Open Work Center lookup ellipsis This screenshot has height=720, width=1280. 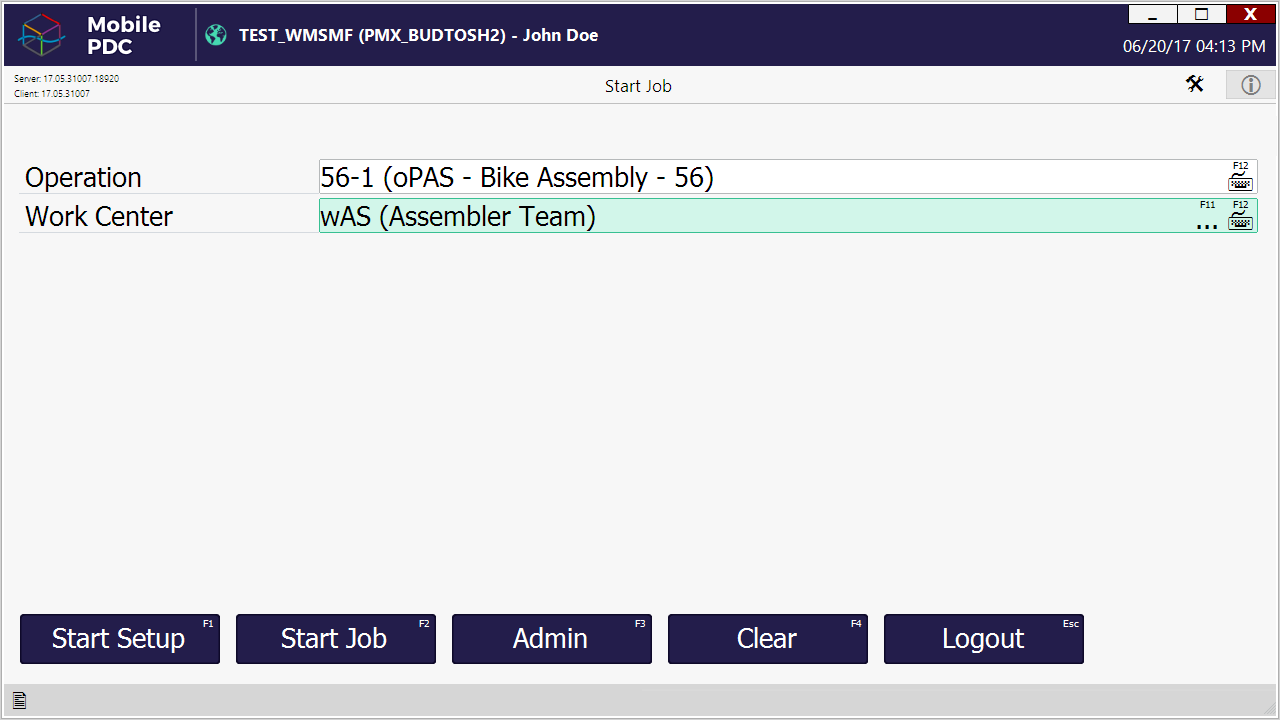(1207, 222)
